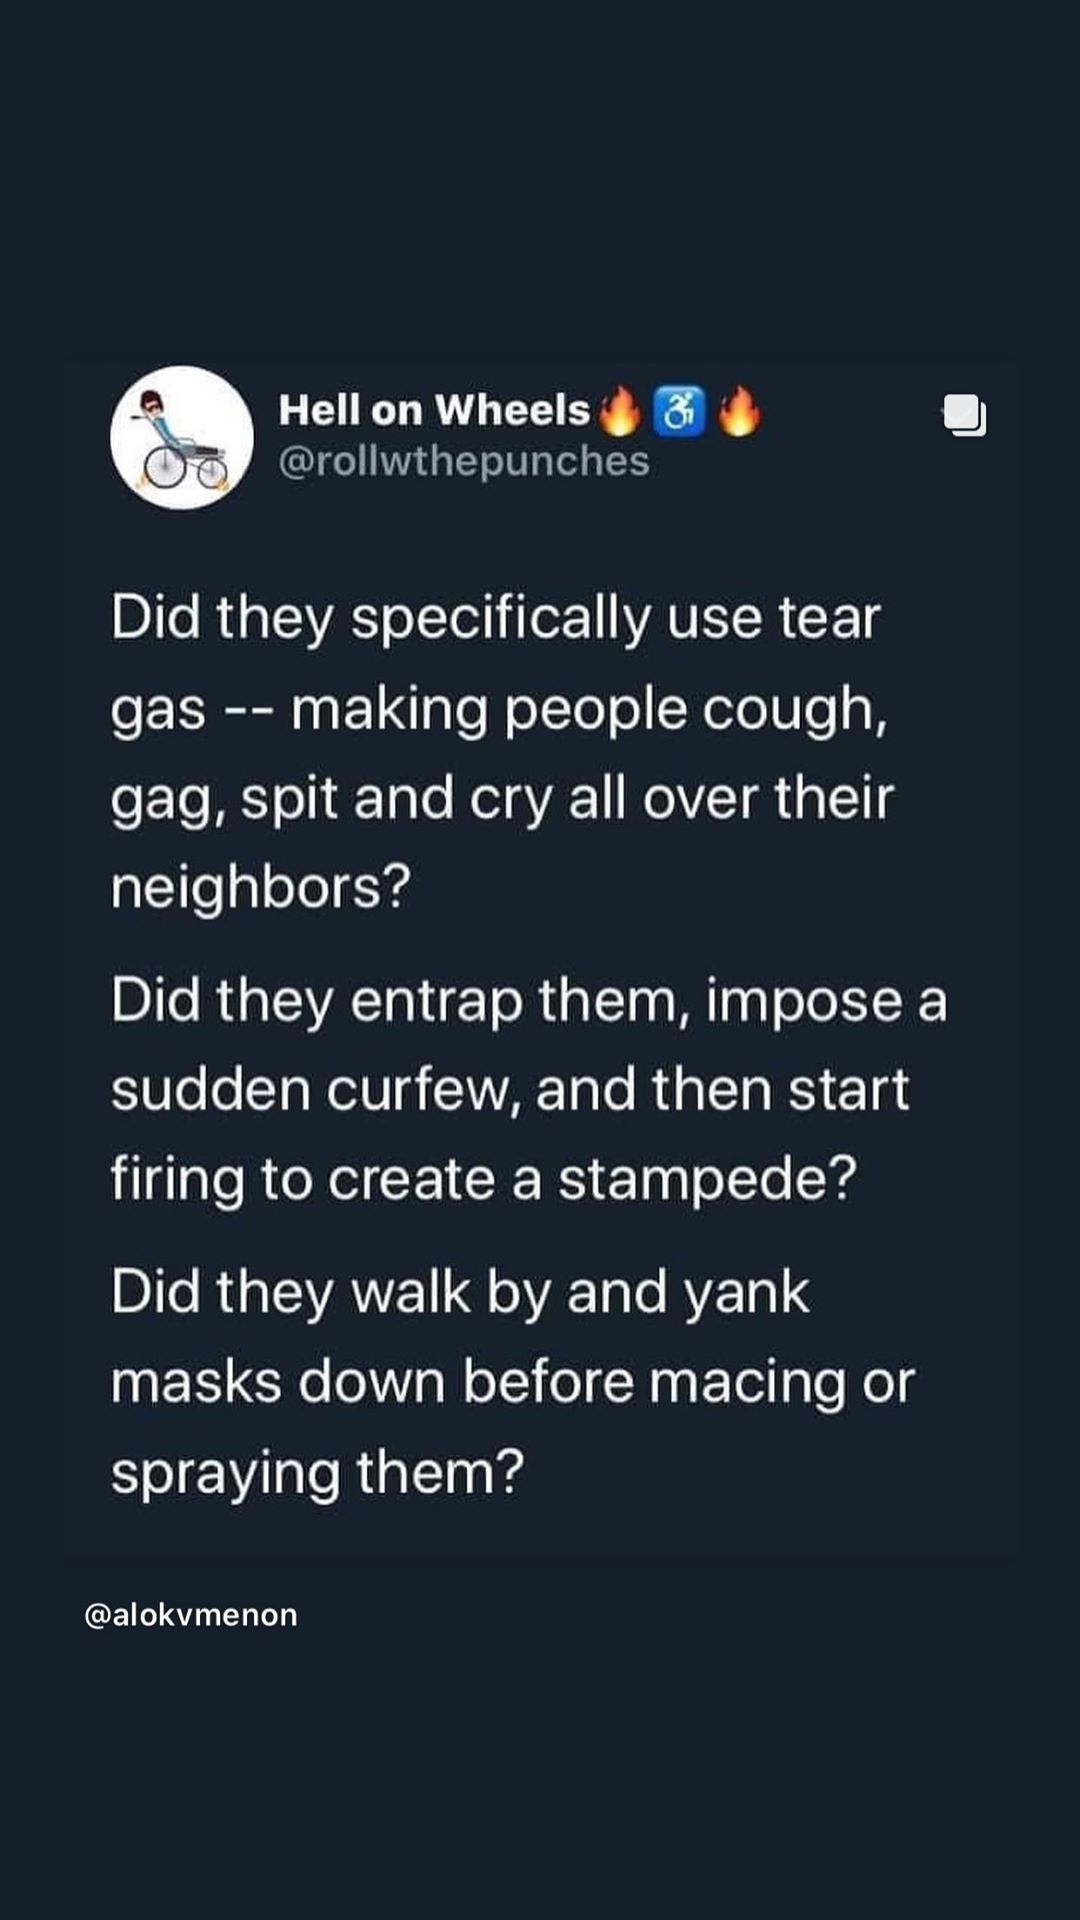This screenshot has width=1080, height=1920.
Task: Click the fire emoji left of wheelchair symbol
Action: pyautogui.click(x=620, y=411)
